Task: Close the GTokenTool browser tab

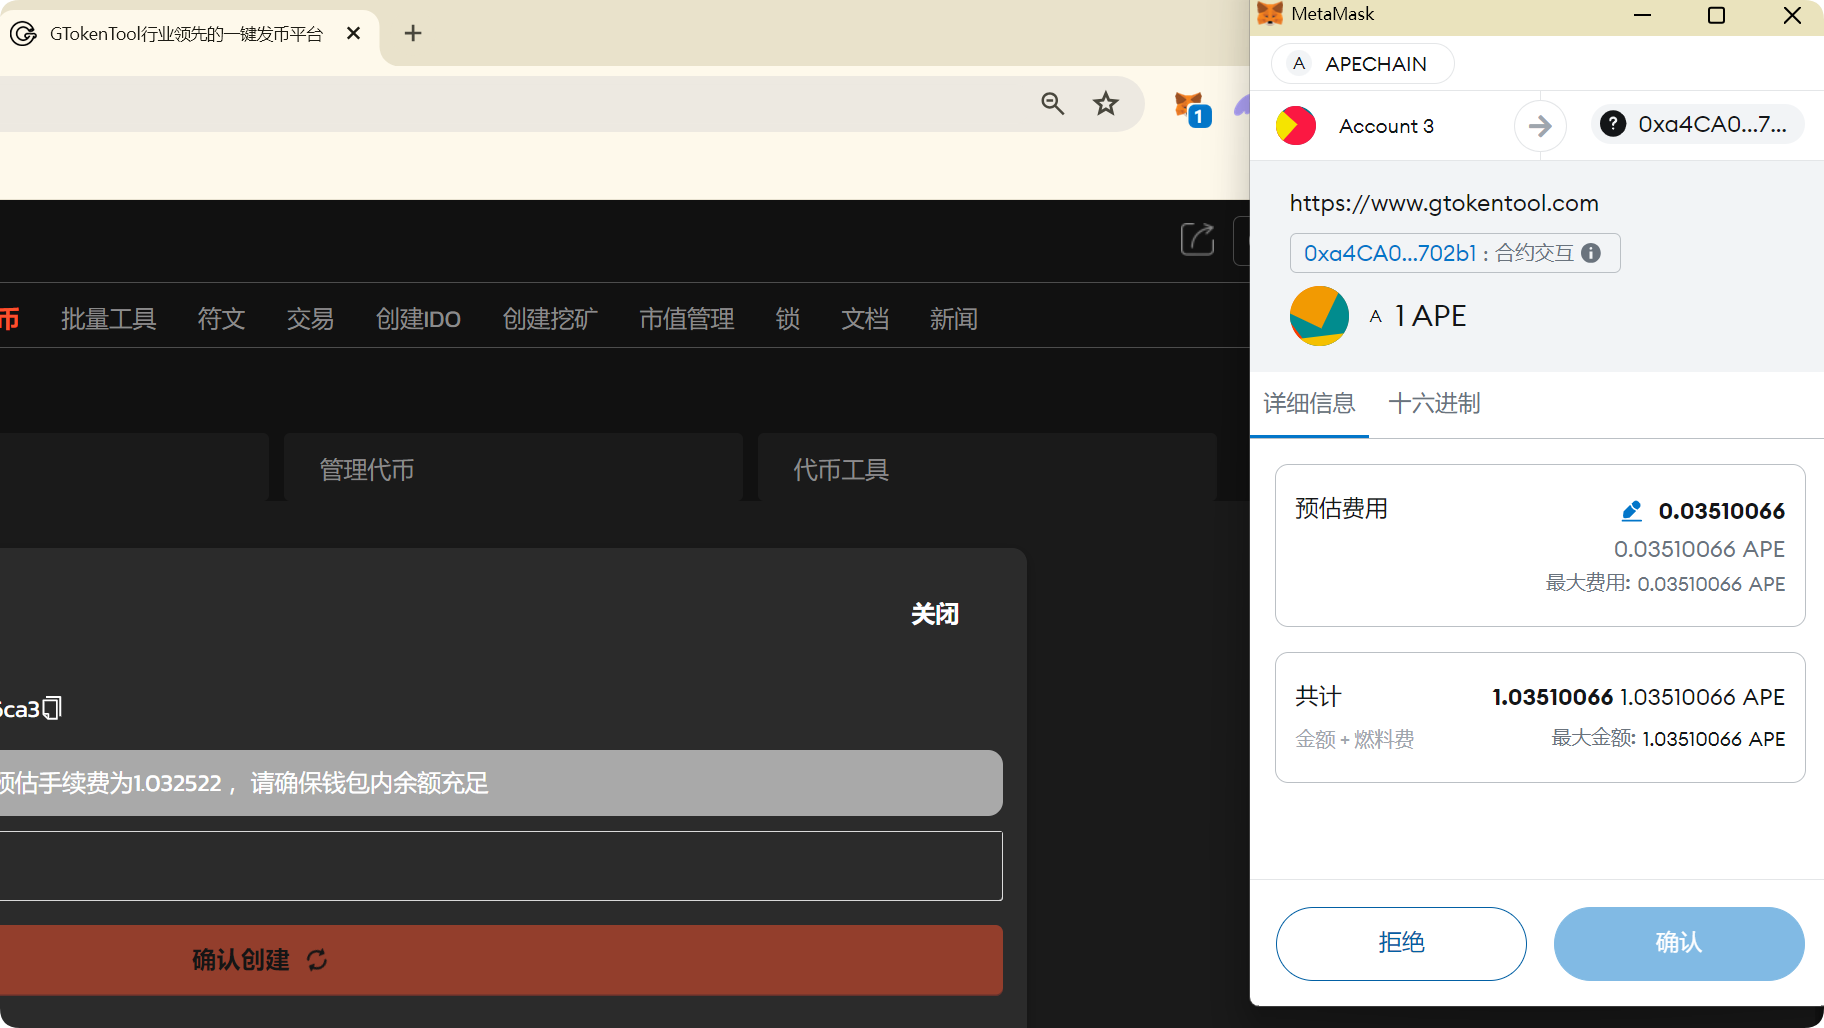Action: pyautogui.click(x=353, y=33)
